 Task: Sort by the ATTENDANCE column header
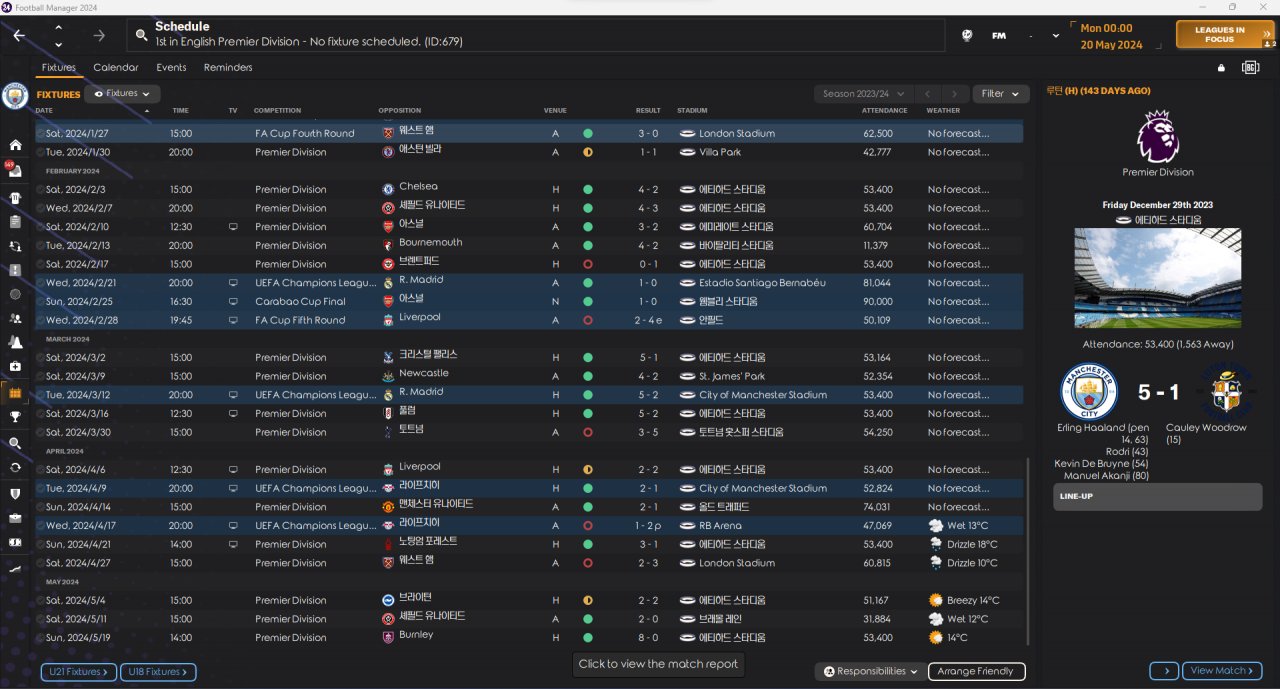click(x=884, y=110)
